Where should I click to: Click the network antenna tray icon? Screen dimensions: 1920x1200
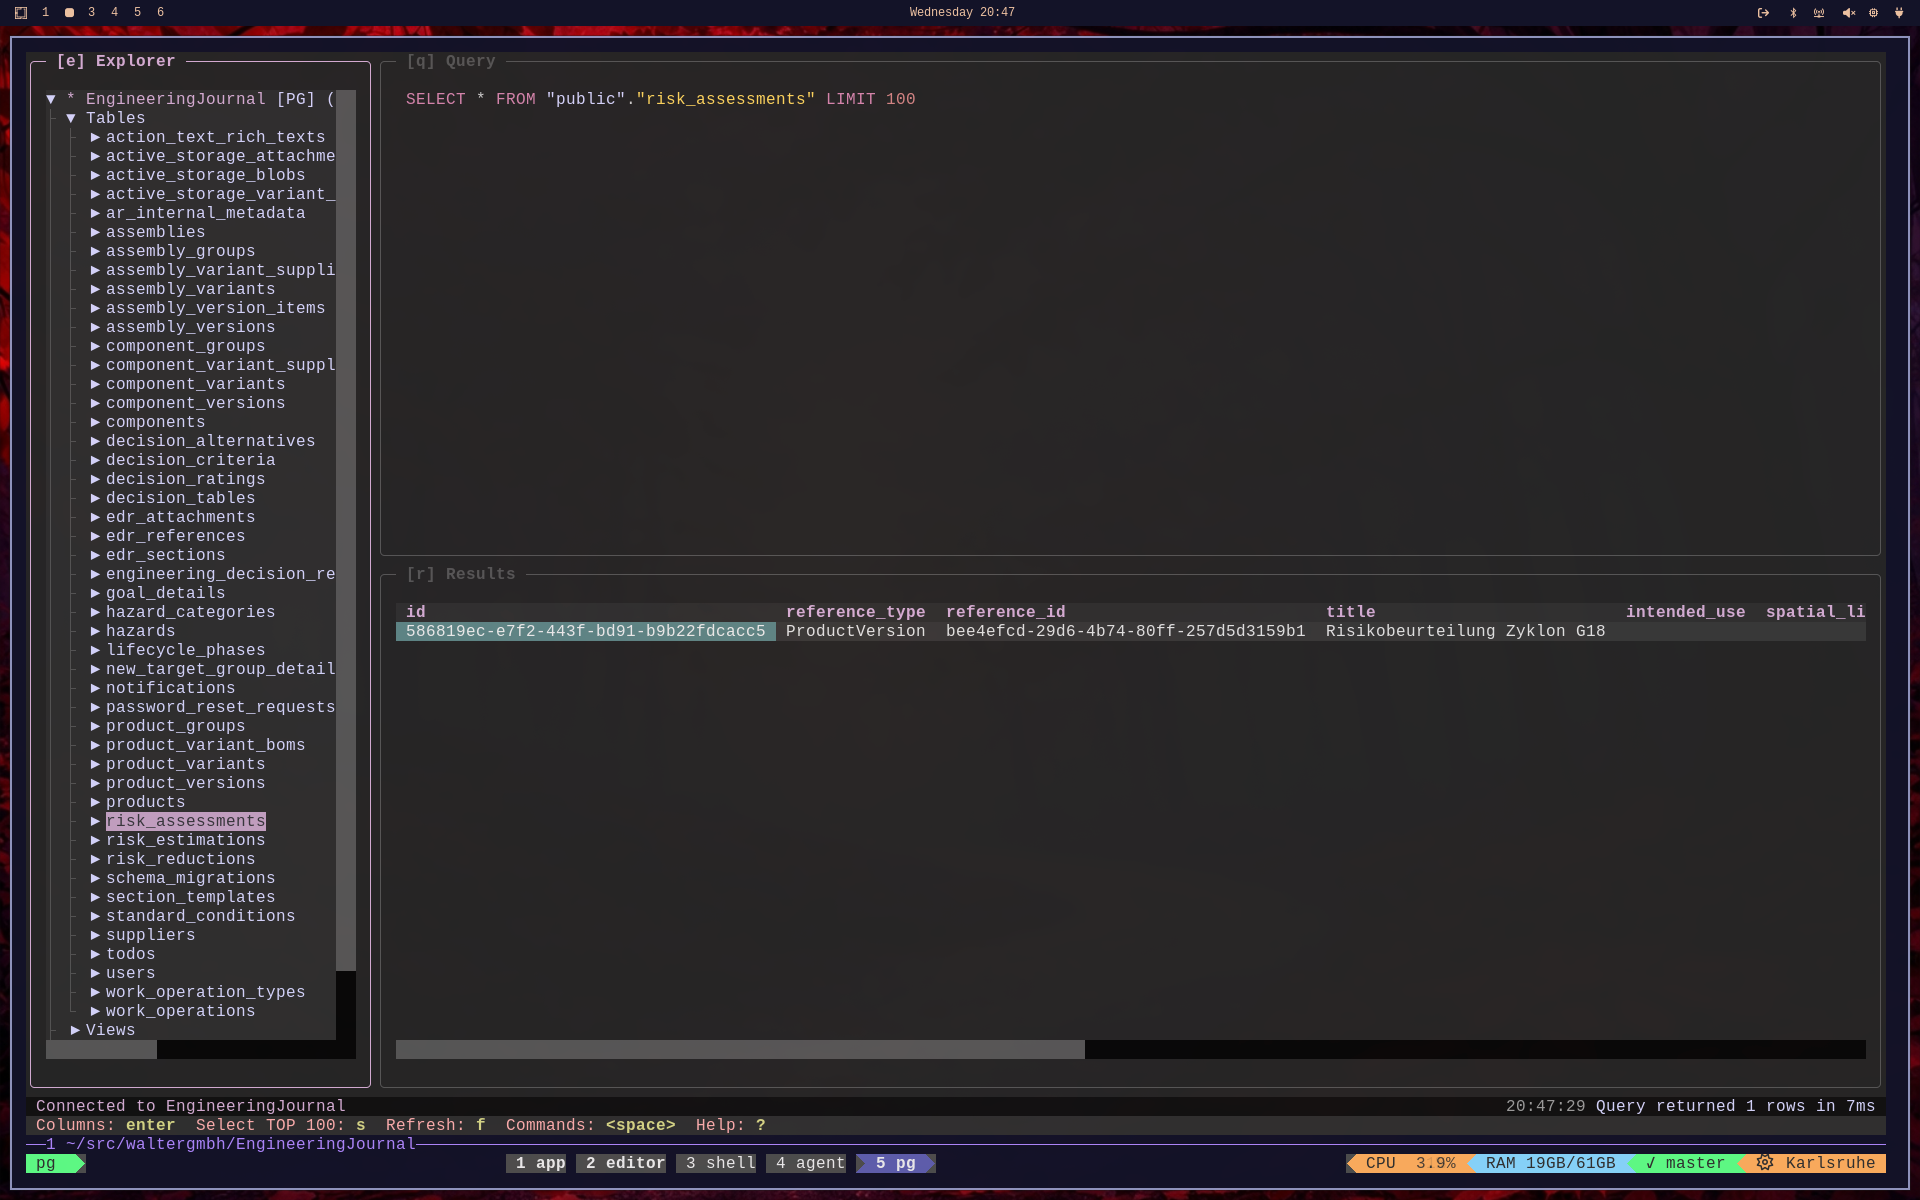click(x=1819, y=13)
